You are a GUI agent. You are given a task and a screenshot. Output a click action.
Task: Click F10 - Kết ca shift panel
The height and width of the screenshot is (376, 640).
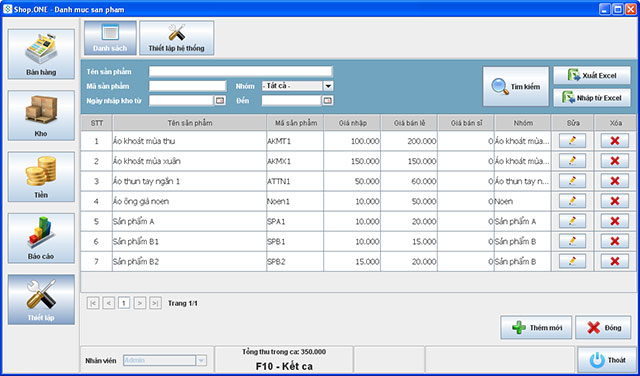pos(284,360)
